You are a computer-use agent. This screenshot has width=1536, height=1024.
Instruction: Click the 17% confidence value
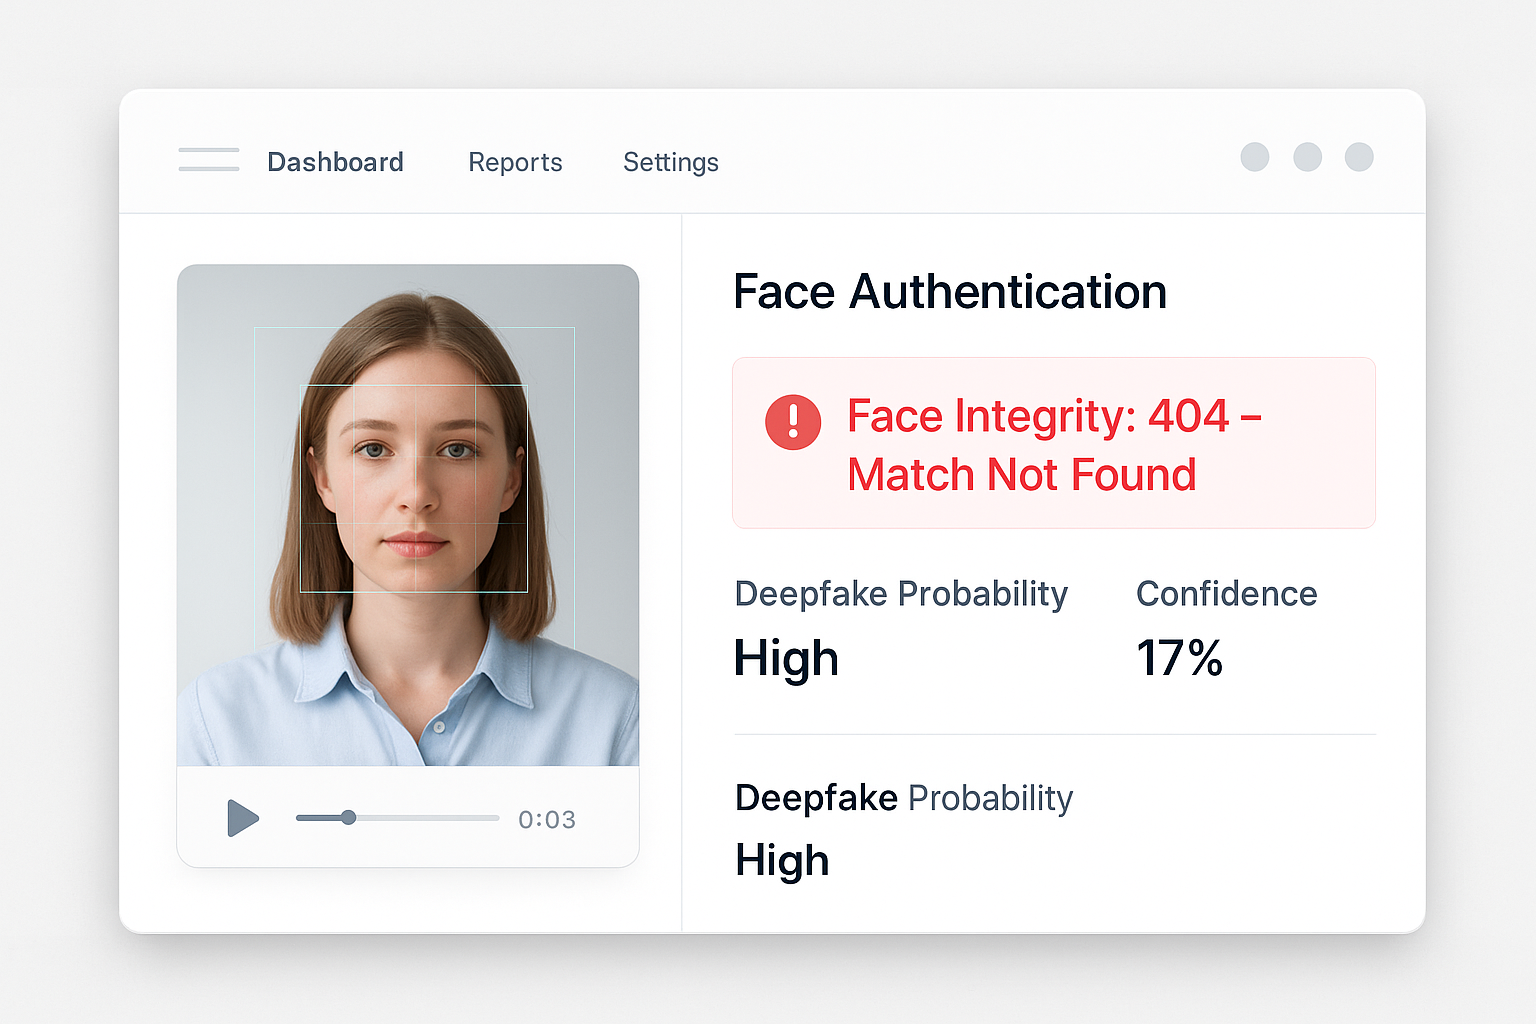pyautogui.click(x=1179, y=659)
